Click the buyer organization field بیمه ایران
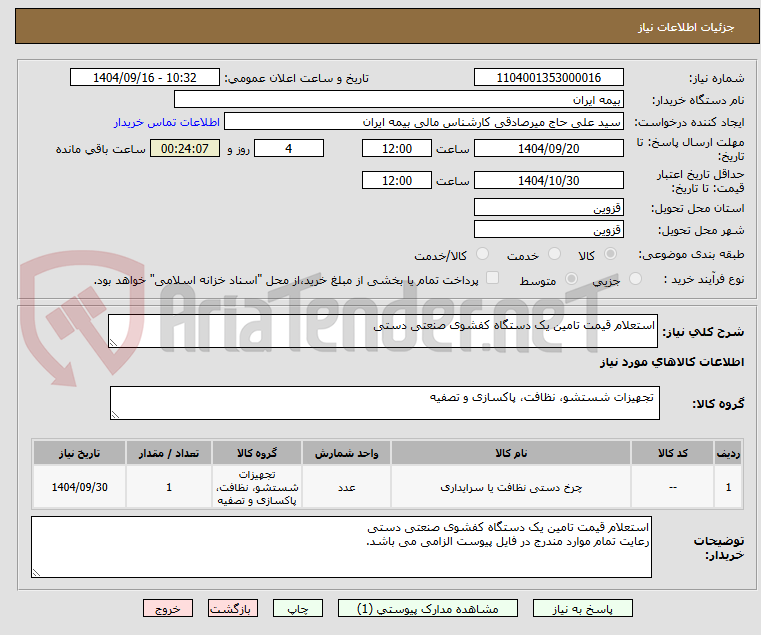 tap(398, 100)
